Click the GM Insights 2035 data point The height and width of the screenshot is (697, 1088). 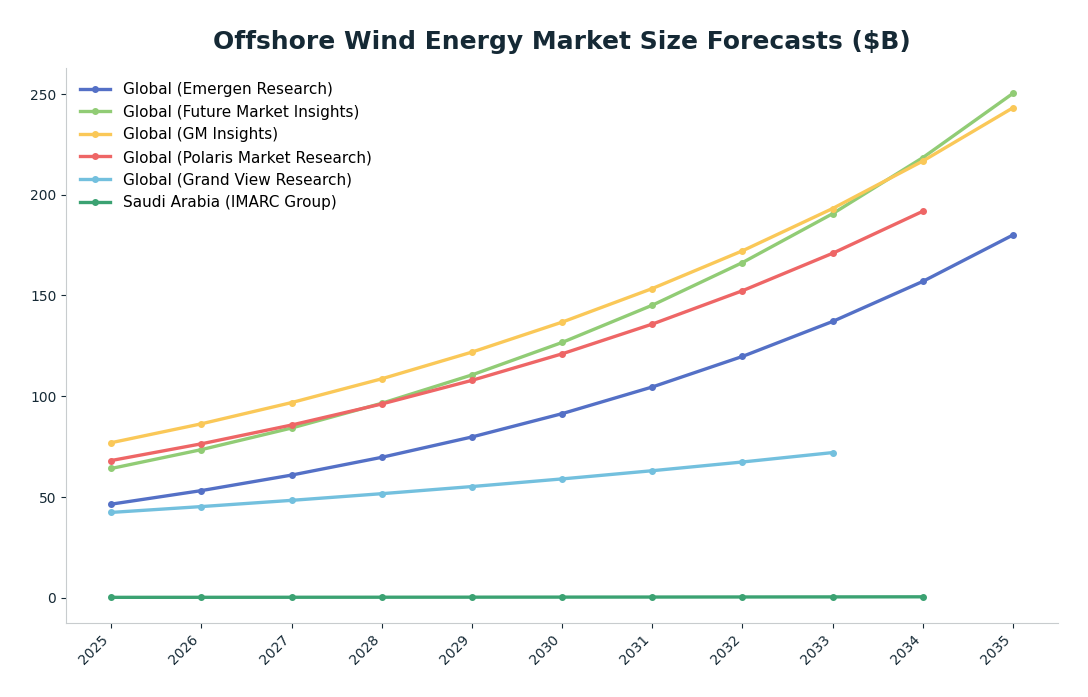coord(1013,108)
